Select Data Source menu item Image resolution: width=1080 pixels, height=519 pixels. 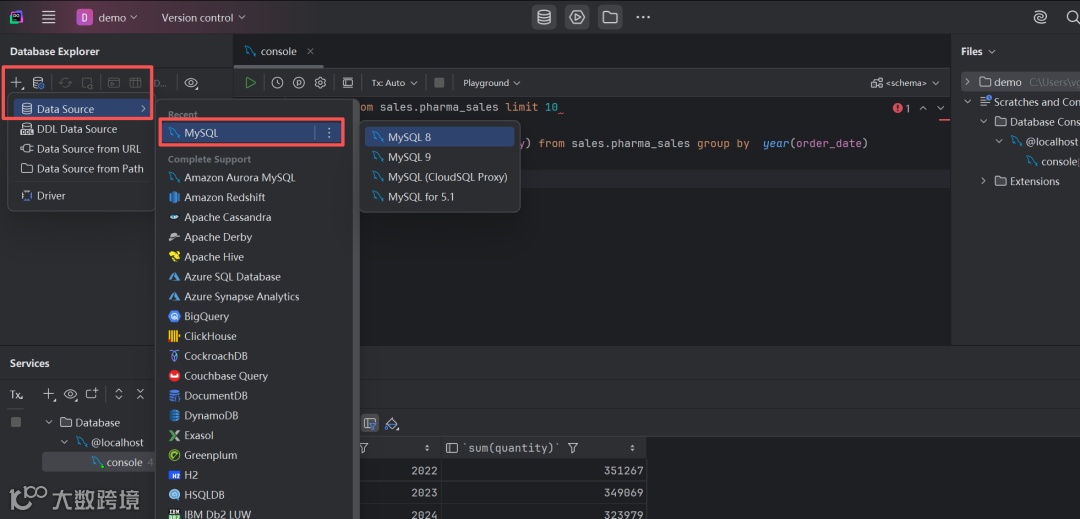[83, 109]
